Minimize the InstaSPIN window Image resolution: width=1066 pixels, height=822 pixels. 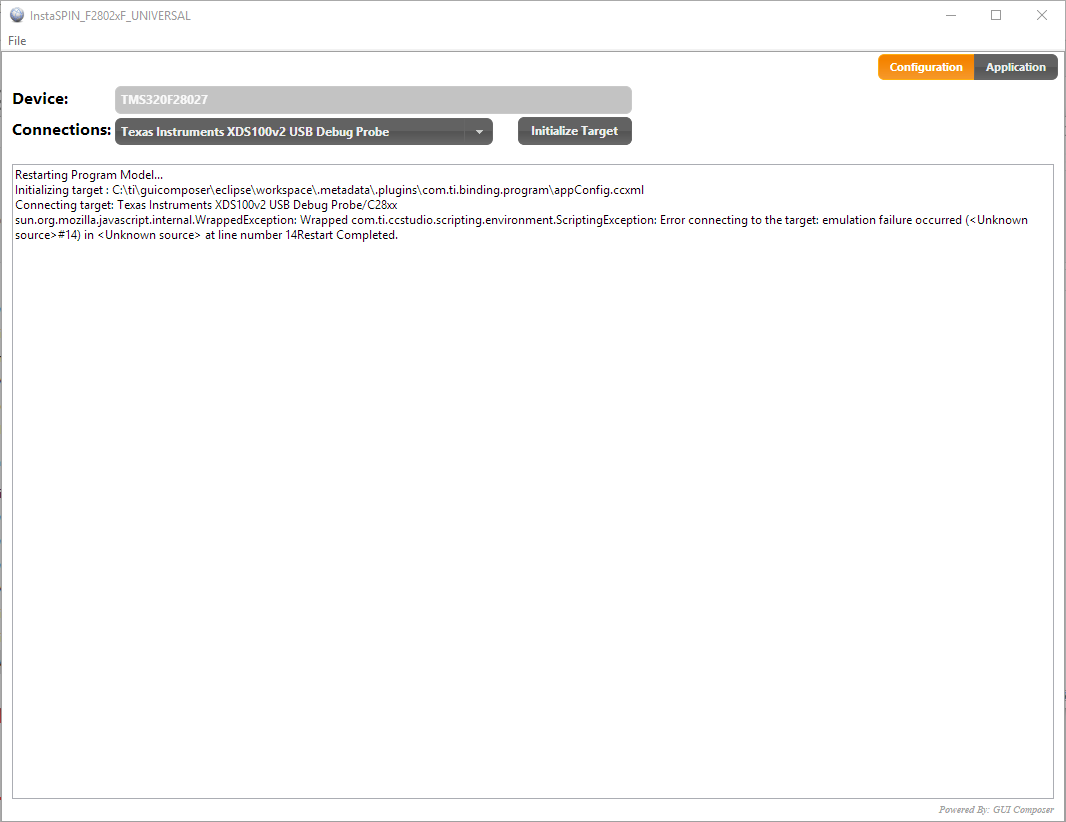click(951, 15)
